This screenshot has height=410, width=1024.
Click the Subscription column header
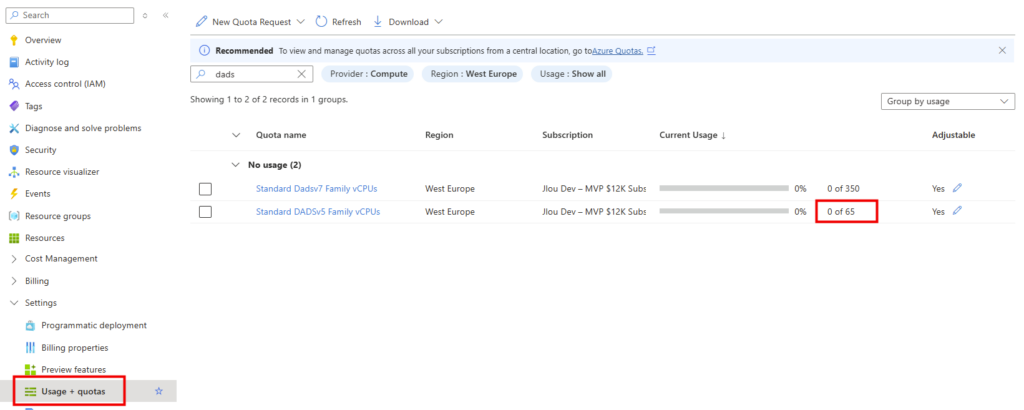pyautogui.click(x=568, y=135)
